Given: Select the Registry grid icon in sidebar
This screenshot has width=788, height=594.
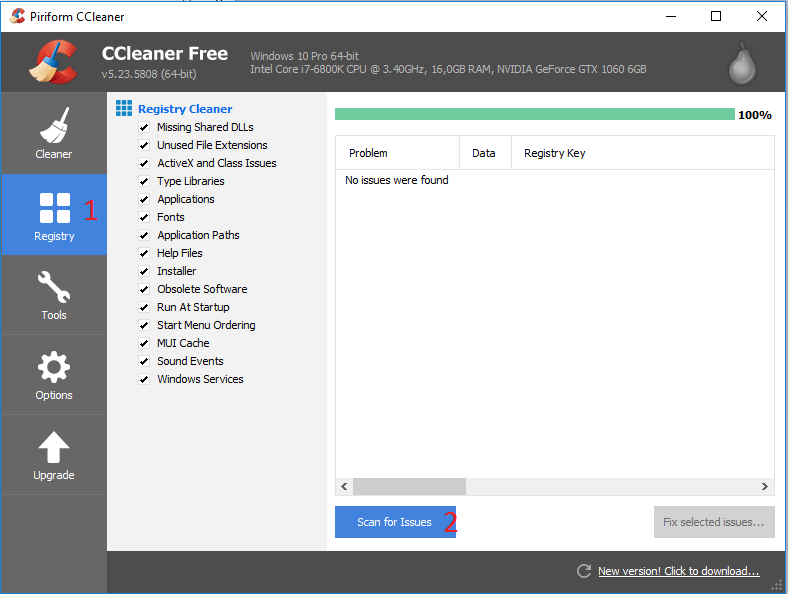Looking at the screenshot, I should point(55,208).
